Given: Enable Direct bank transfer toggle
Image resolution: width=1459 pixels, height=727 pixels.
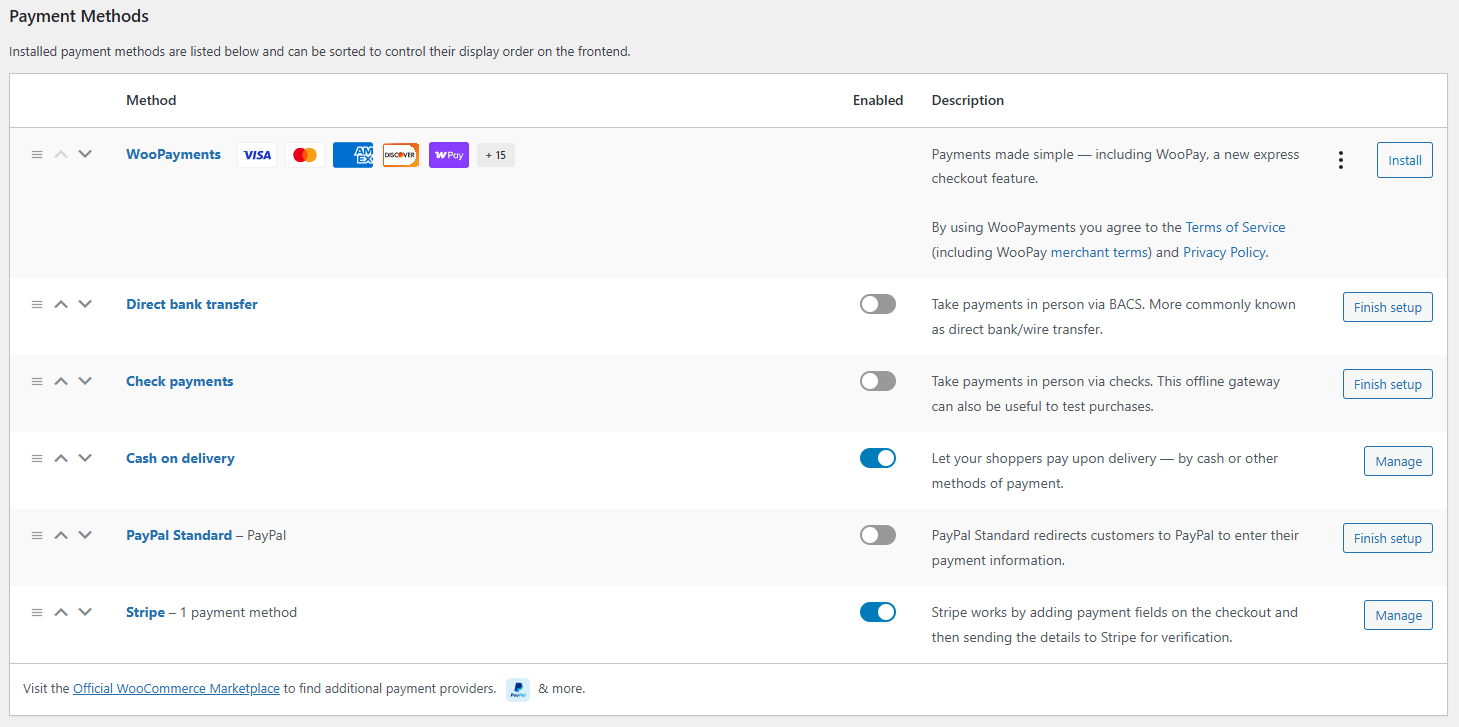Looking at the screenshot, I should (x=878, y=304).
